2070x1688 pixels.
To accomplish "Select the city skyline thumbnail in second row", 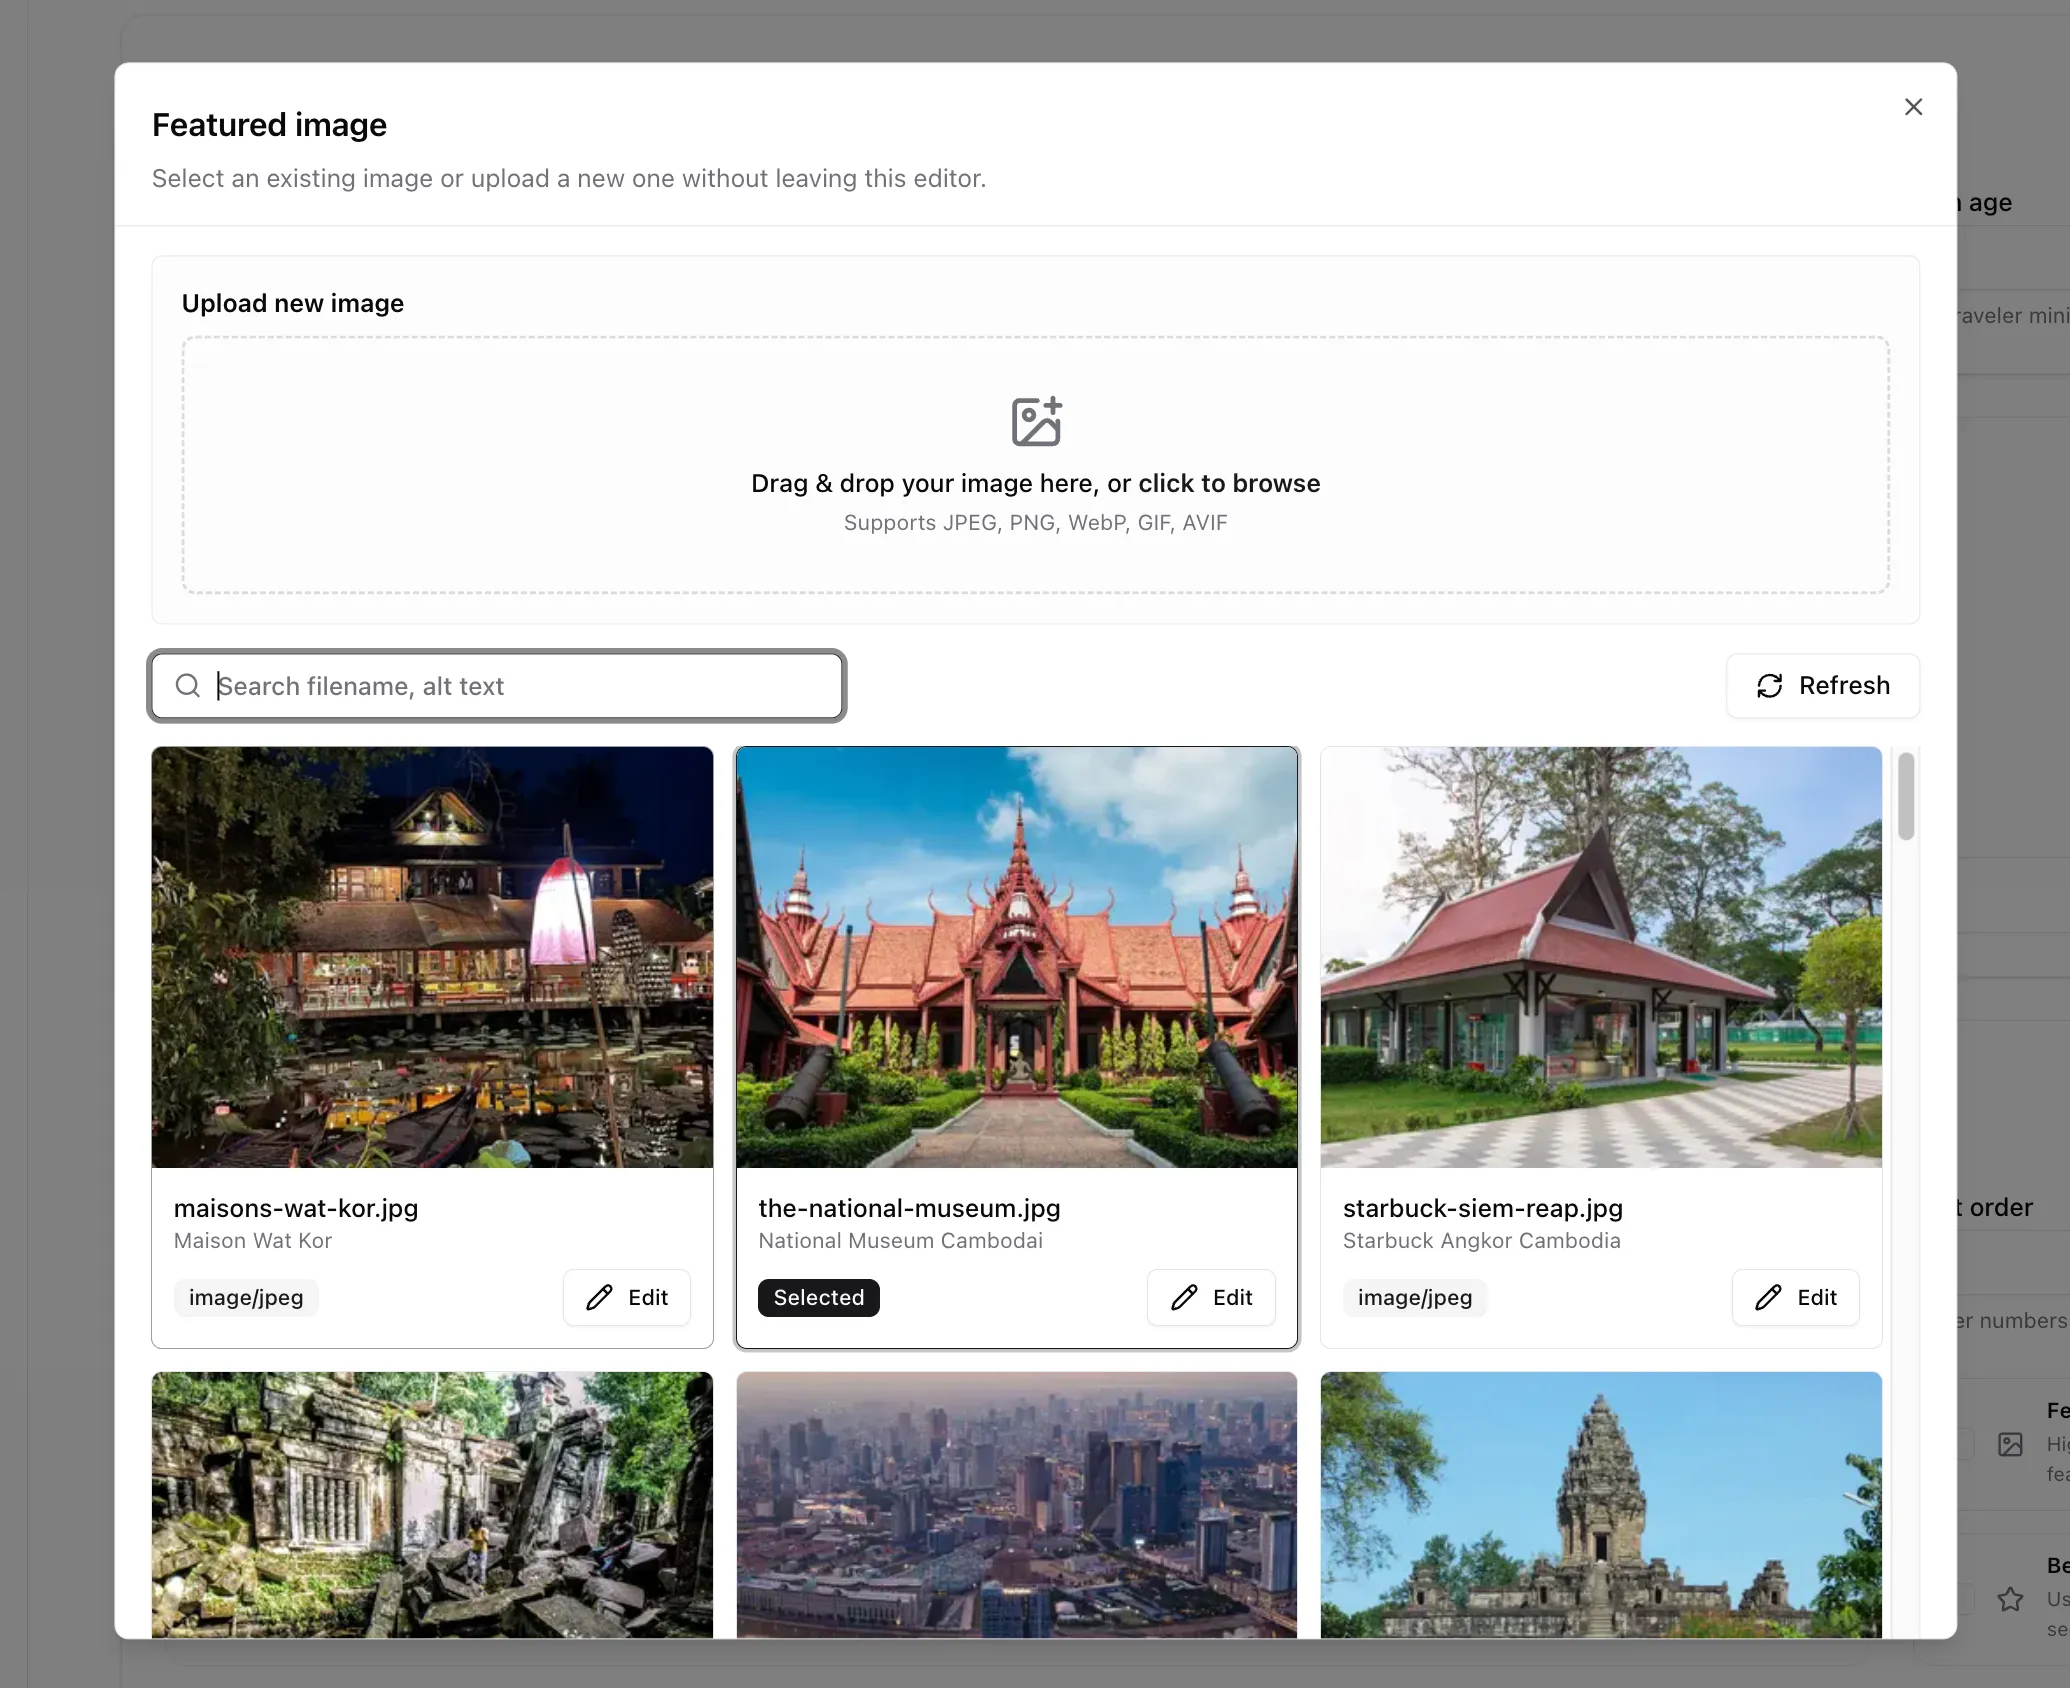I will [1017, 1505].
